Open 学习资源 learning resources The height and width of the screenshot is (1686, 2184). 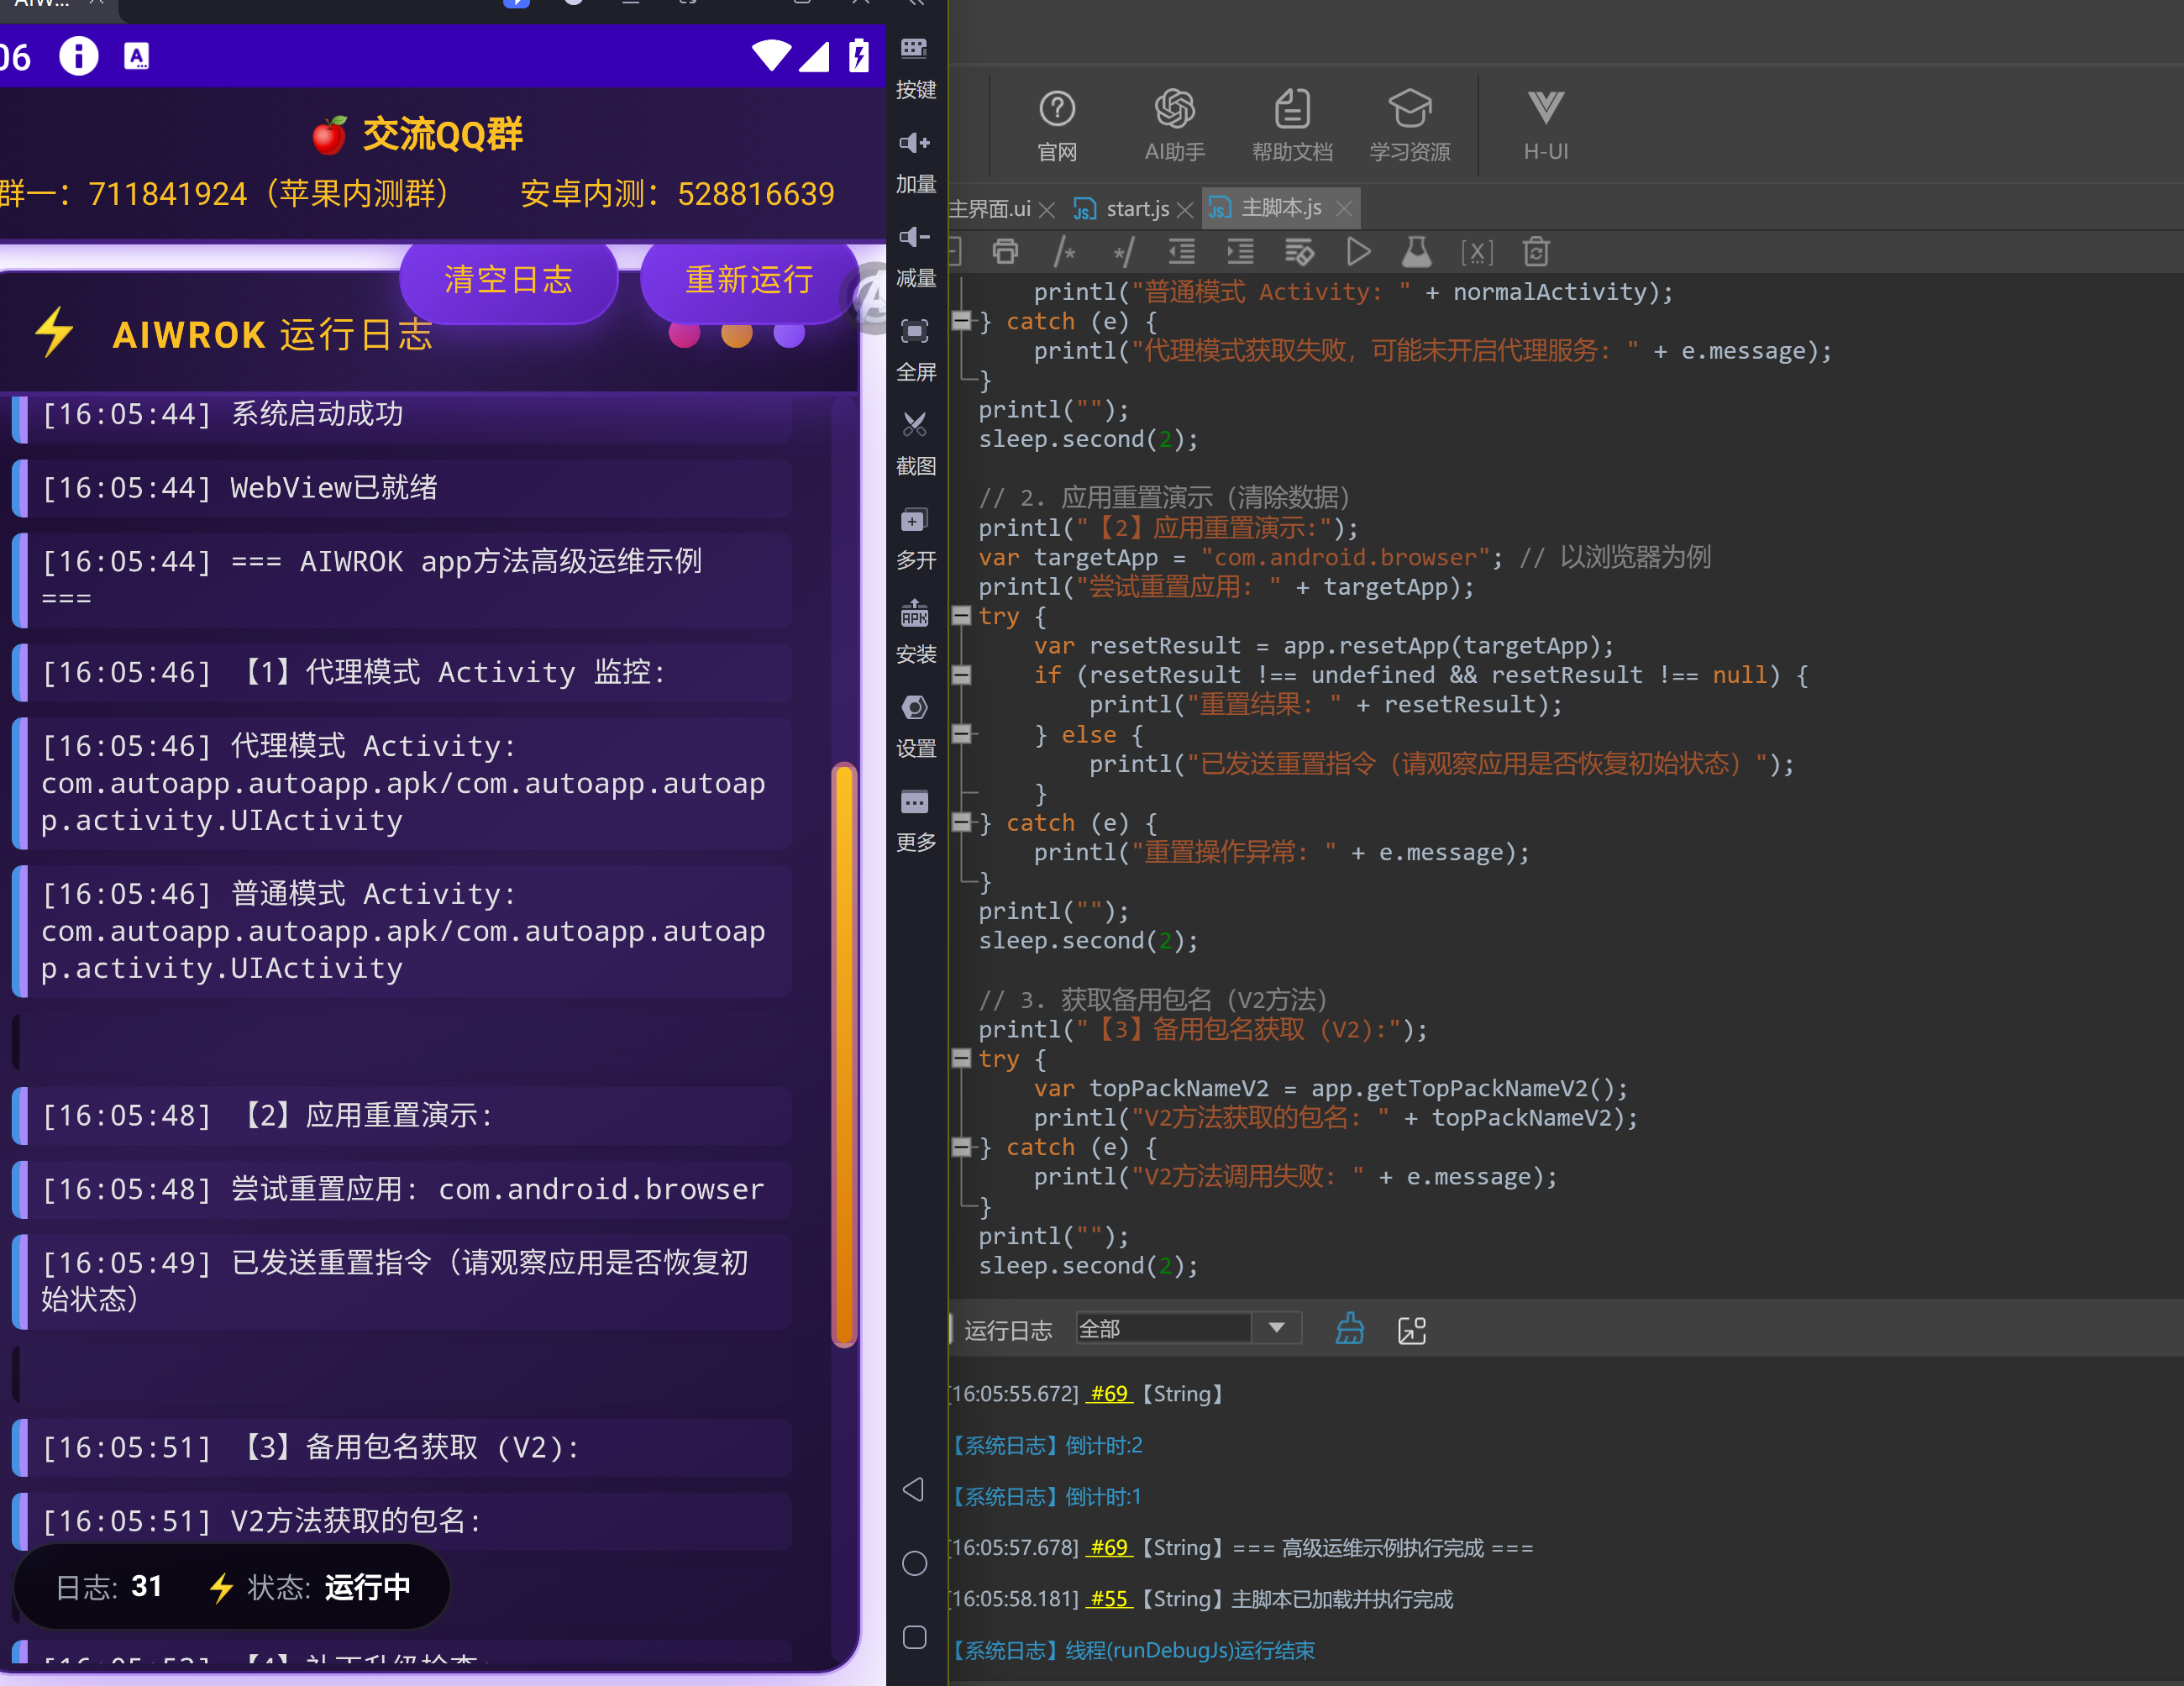(1410, 126)
